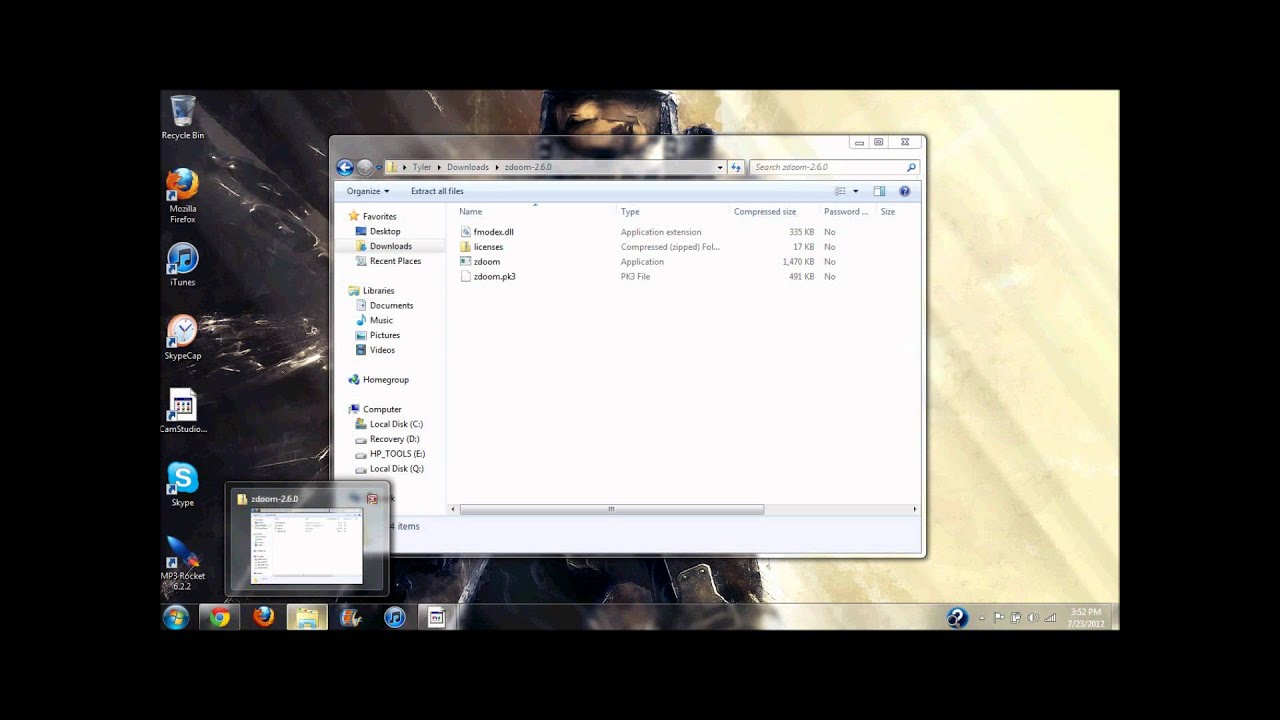The image size is (1280, 720).
Task: Click the horizontal scrollbar thumb in file list
Action: [x=611, y=510]
